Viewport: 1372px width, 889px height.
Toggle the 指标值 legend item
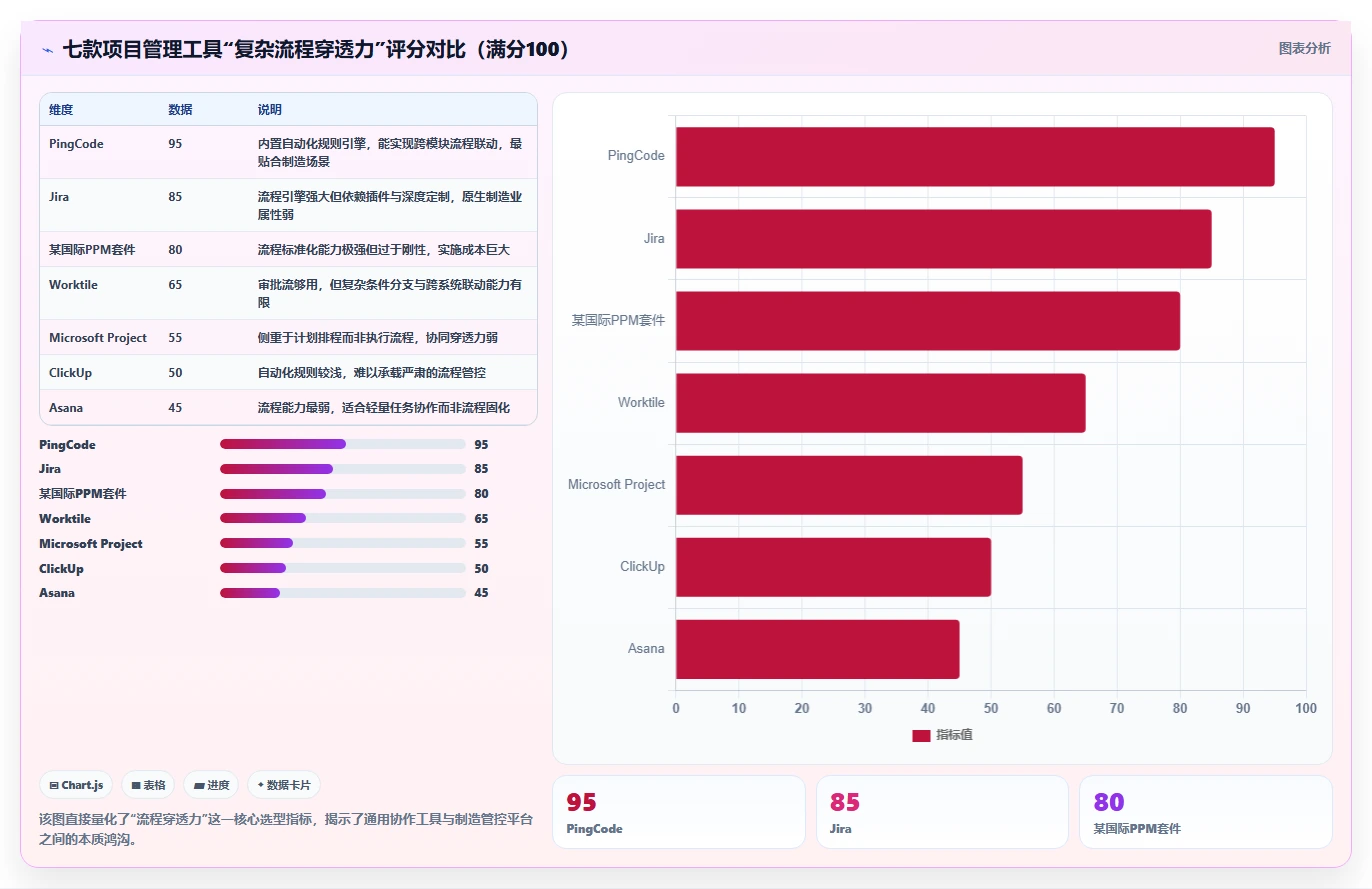(942, 735)
